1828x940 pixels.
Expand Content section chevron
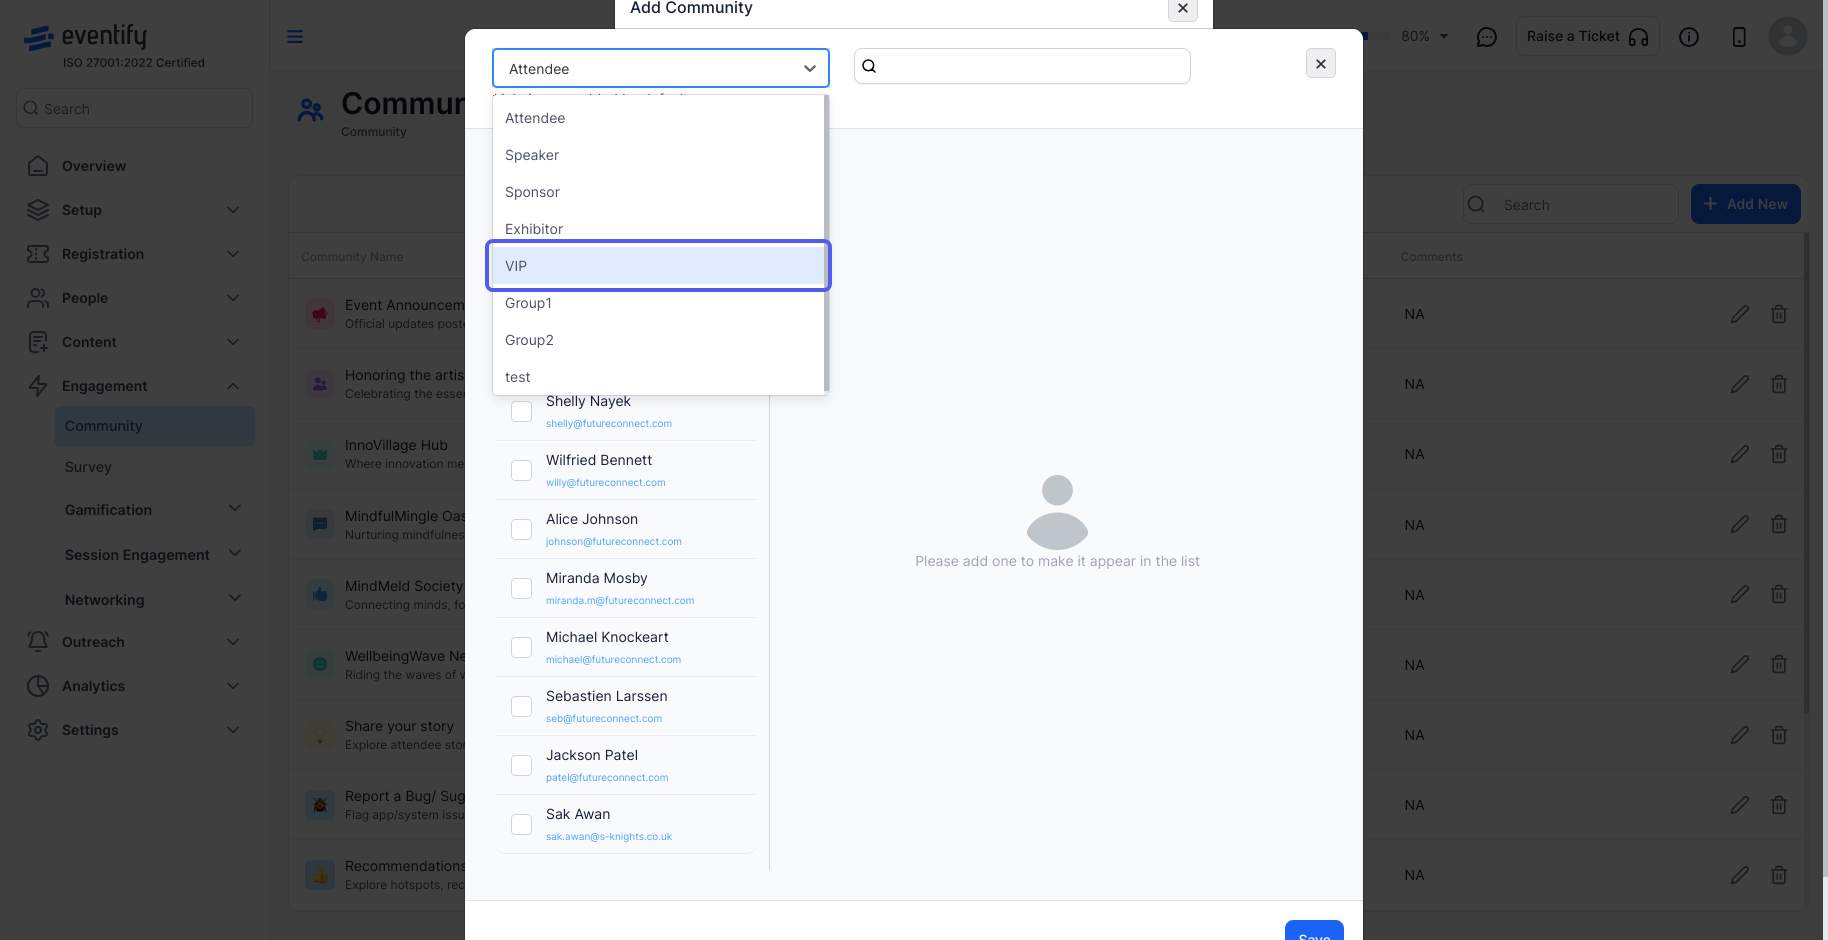tap(233, 342)
